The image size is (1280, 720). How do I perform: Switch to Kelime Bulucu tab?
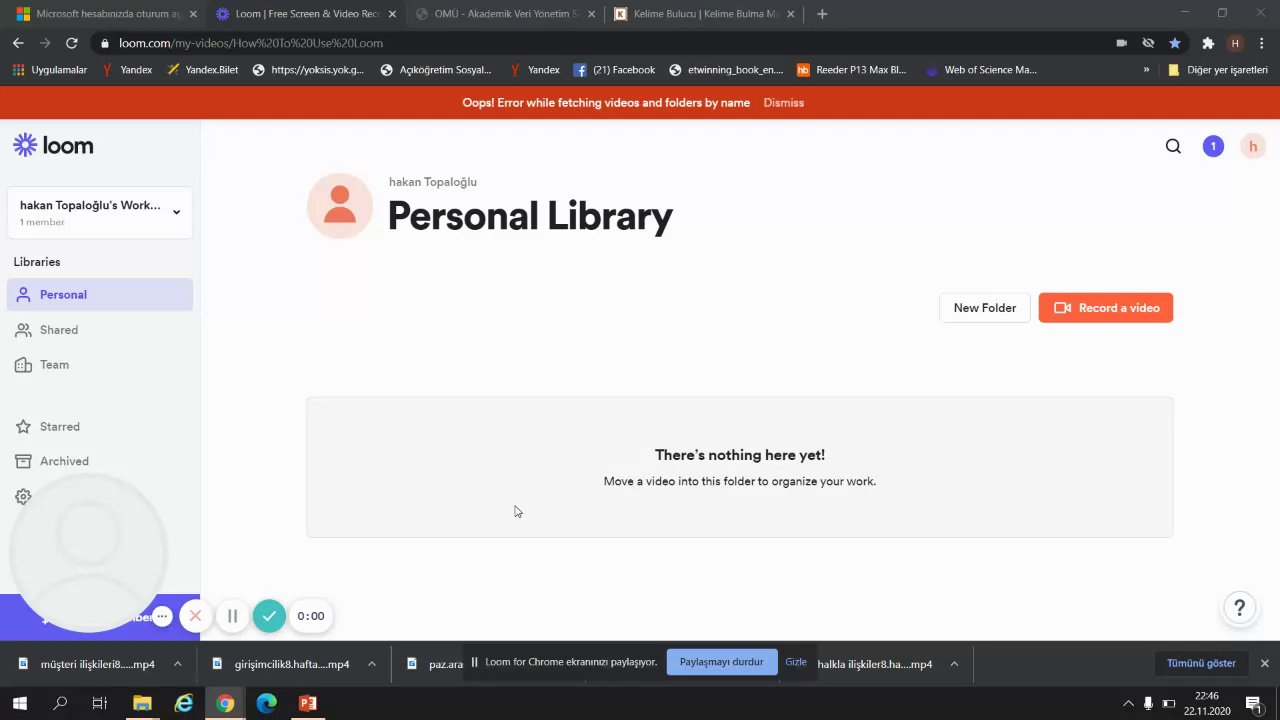coord(705,14)
